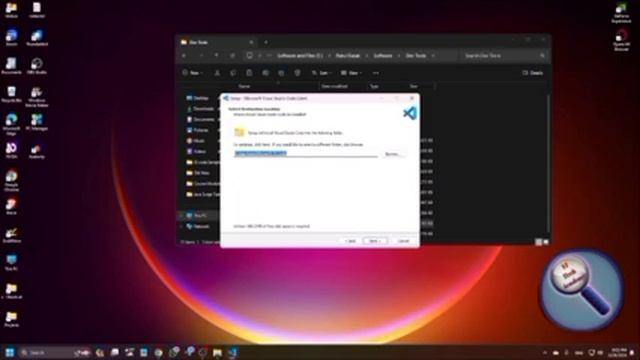Click the Cut icon in Explorer toolbar
640x360 pixels.
(217, 73)
